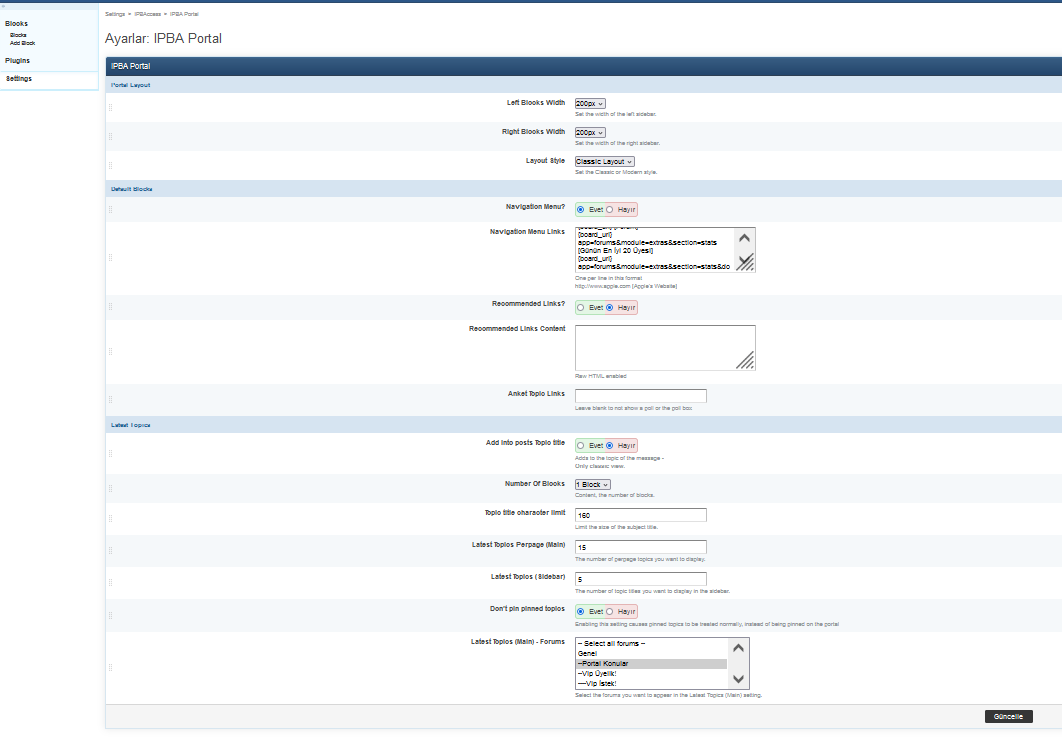
Task: Click the 'Latest Topics' section header
Action: pos(131,425)
